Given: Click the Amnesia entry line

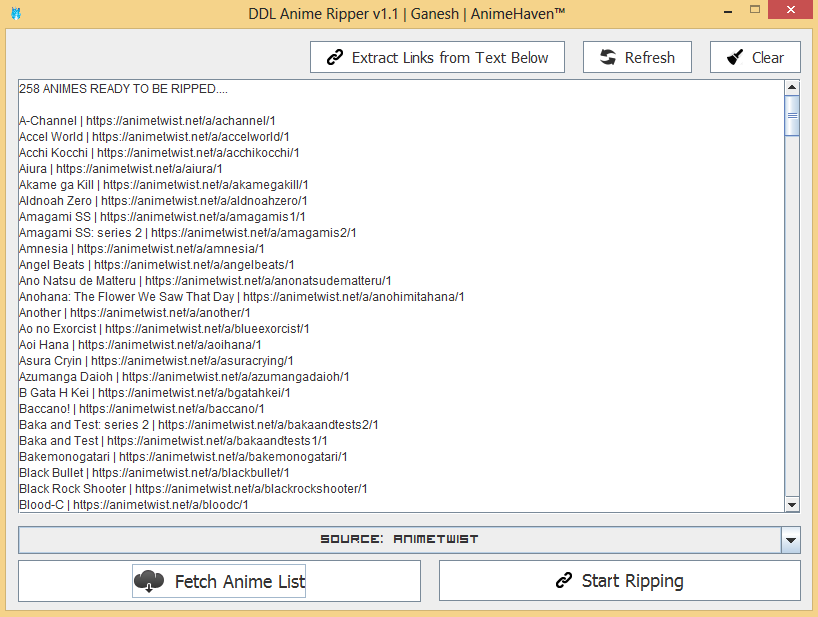Looking at the screenshot, I should [142, 249].
